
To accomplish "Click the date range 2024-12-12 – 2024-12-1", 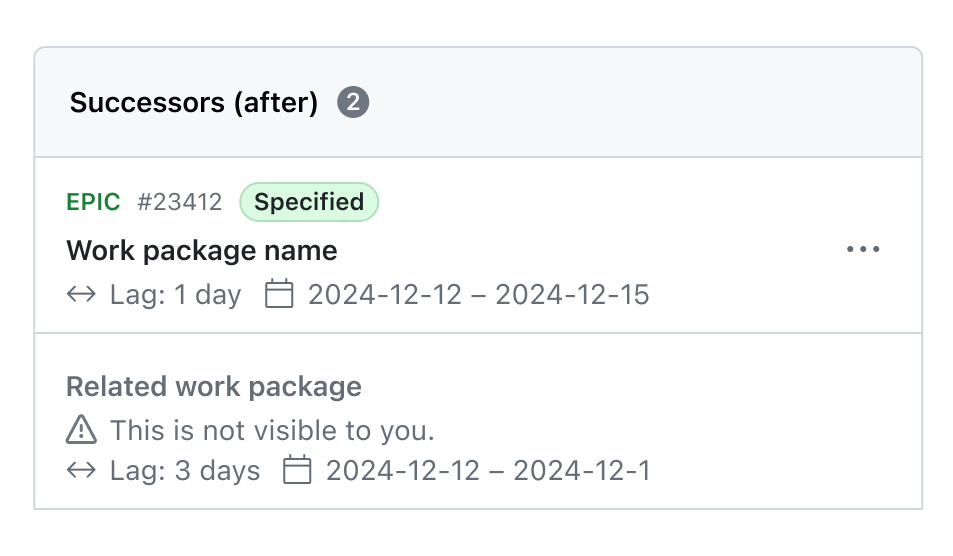I will tap(488, 470).
